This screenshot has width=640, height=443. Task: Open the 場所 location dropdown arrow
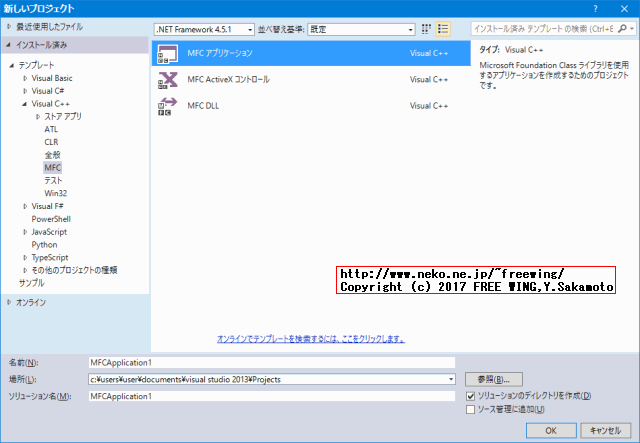click(451, 379)
